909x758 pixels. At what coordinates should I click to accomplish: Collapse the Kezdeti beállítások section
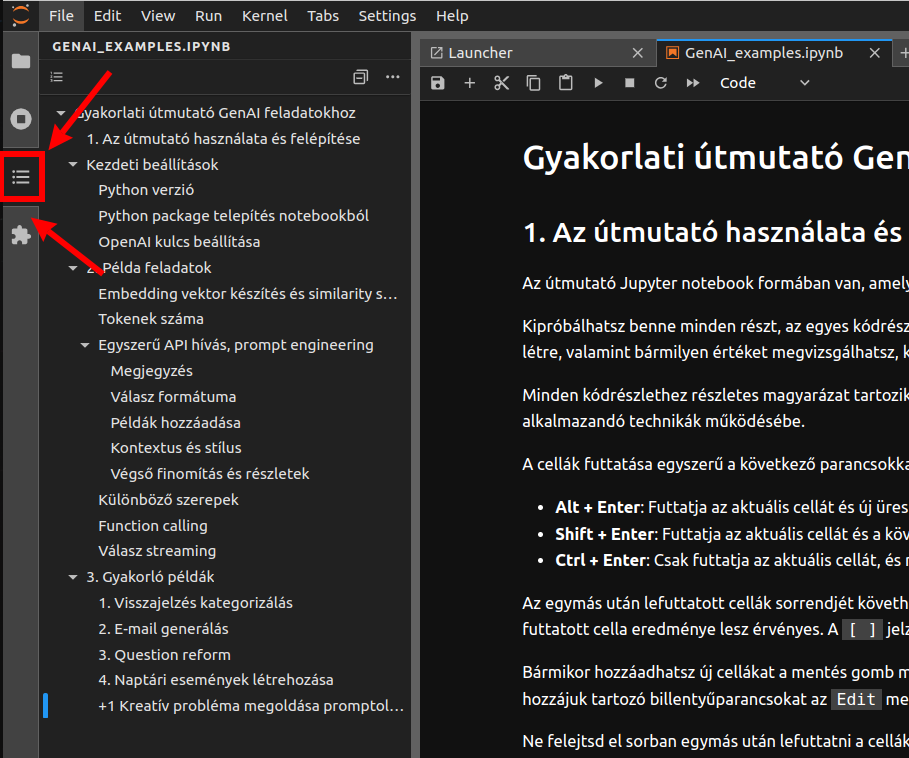[x=73, y=165]
